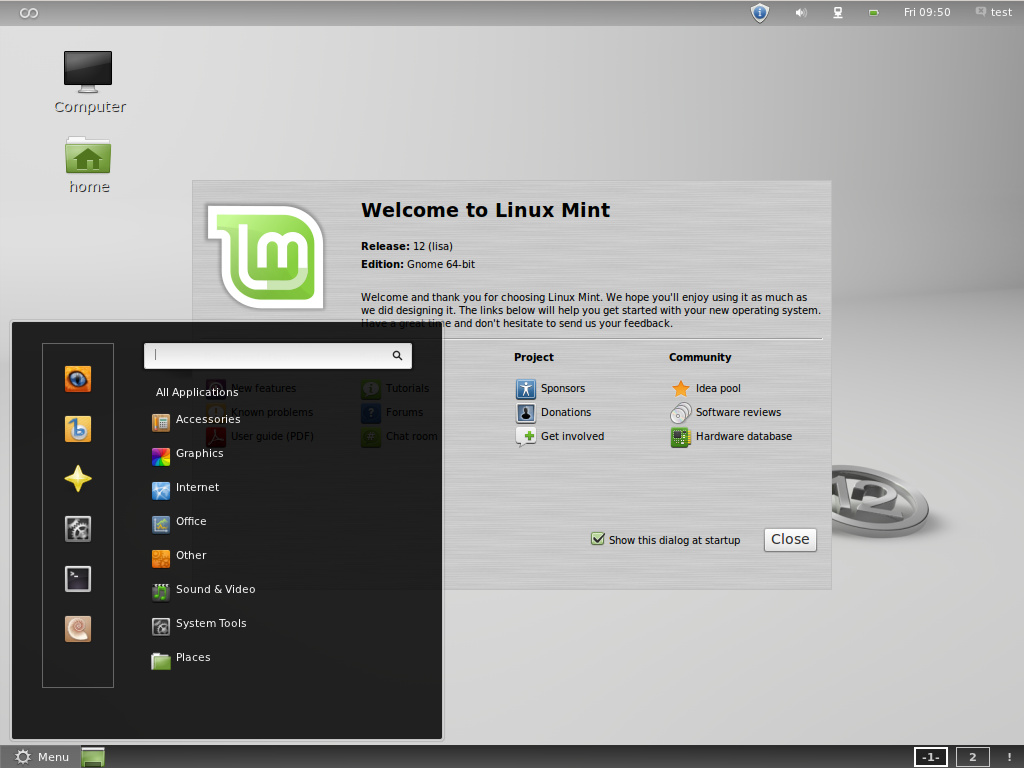
Task: Click the yellow star favorite icon
Action: point(78,479)
